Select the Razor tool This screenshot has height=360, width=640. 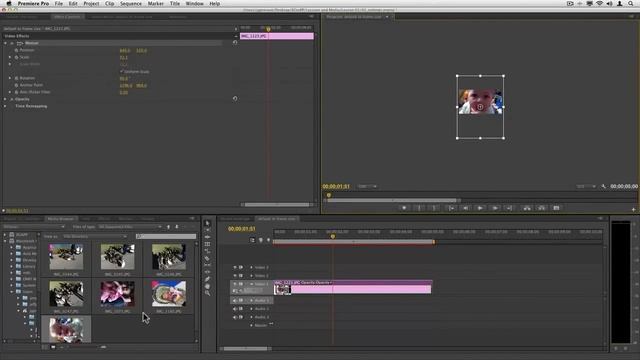(207, 258)
